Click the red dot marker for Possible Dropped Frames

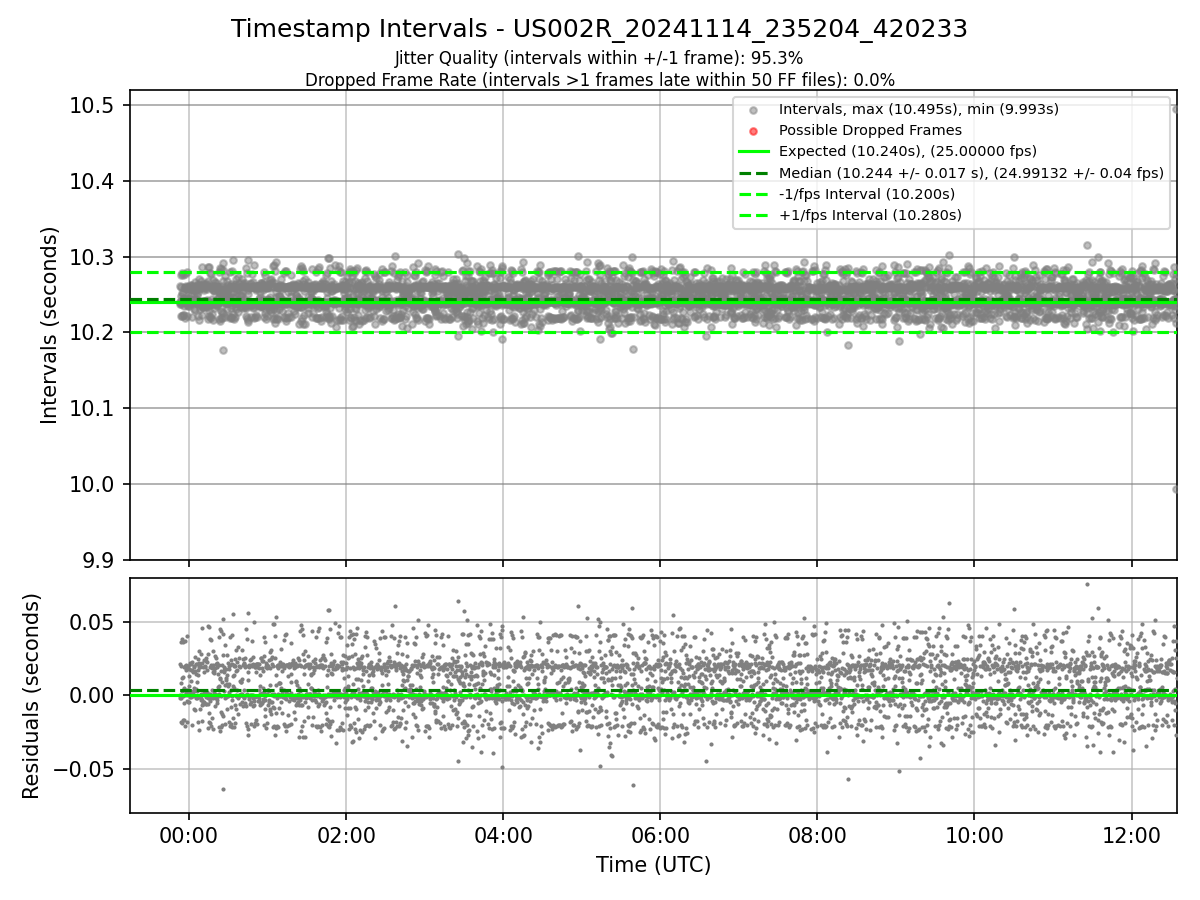tap(754, 131)
